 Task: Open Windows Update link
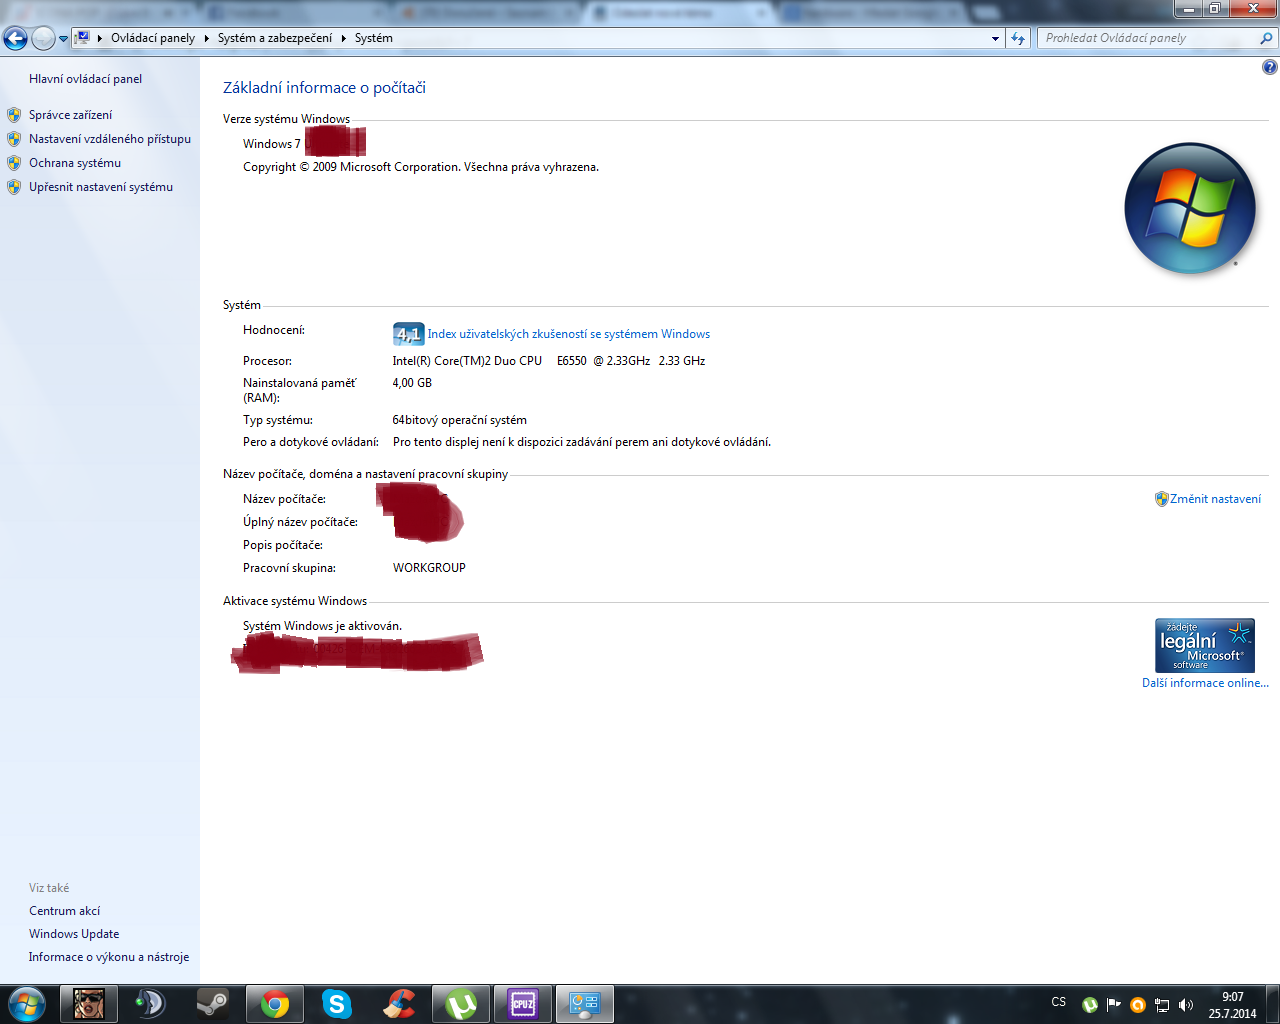[x=74, y=934]
